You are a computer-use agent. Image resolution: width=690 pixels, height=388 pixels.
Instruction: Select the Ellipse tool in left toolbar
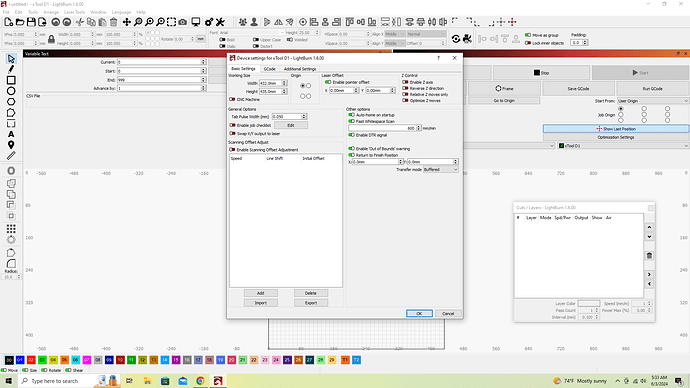(11, 91)
